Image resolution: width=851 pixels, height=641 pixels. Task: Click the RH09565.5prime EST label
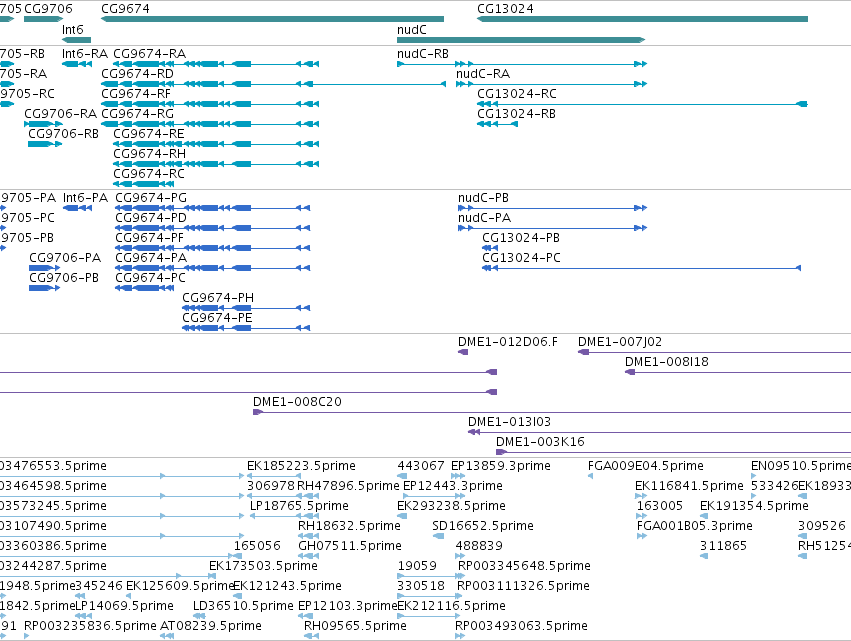[355, 626]
